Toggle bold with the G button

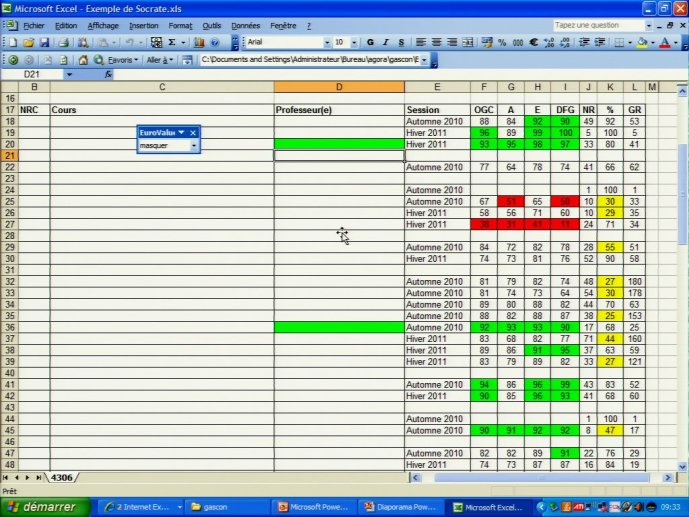tap(370, 43)
